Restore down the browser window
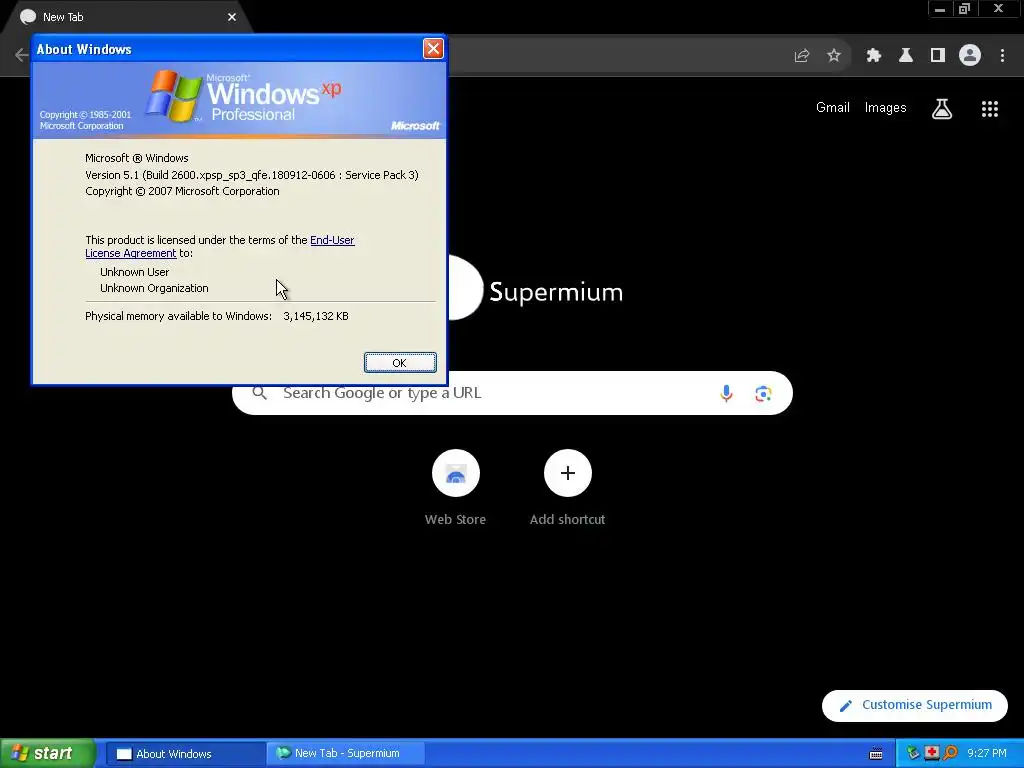The image size is (1024, 768). pyautogui.click(x=964, y=8)
